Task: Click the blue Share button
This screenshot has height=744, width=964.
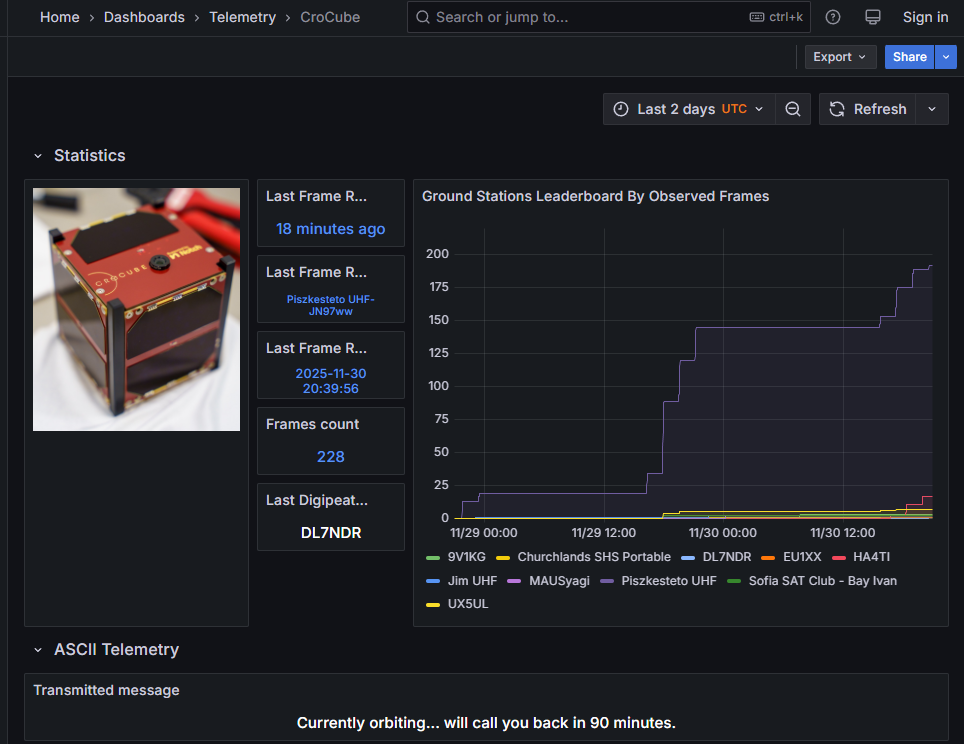Action: [x=909, y=57]
